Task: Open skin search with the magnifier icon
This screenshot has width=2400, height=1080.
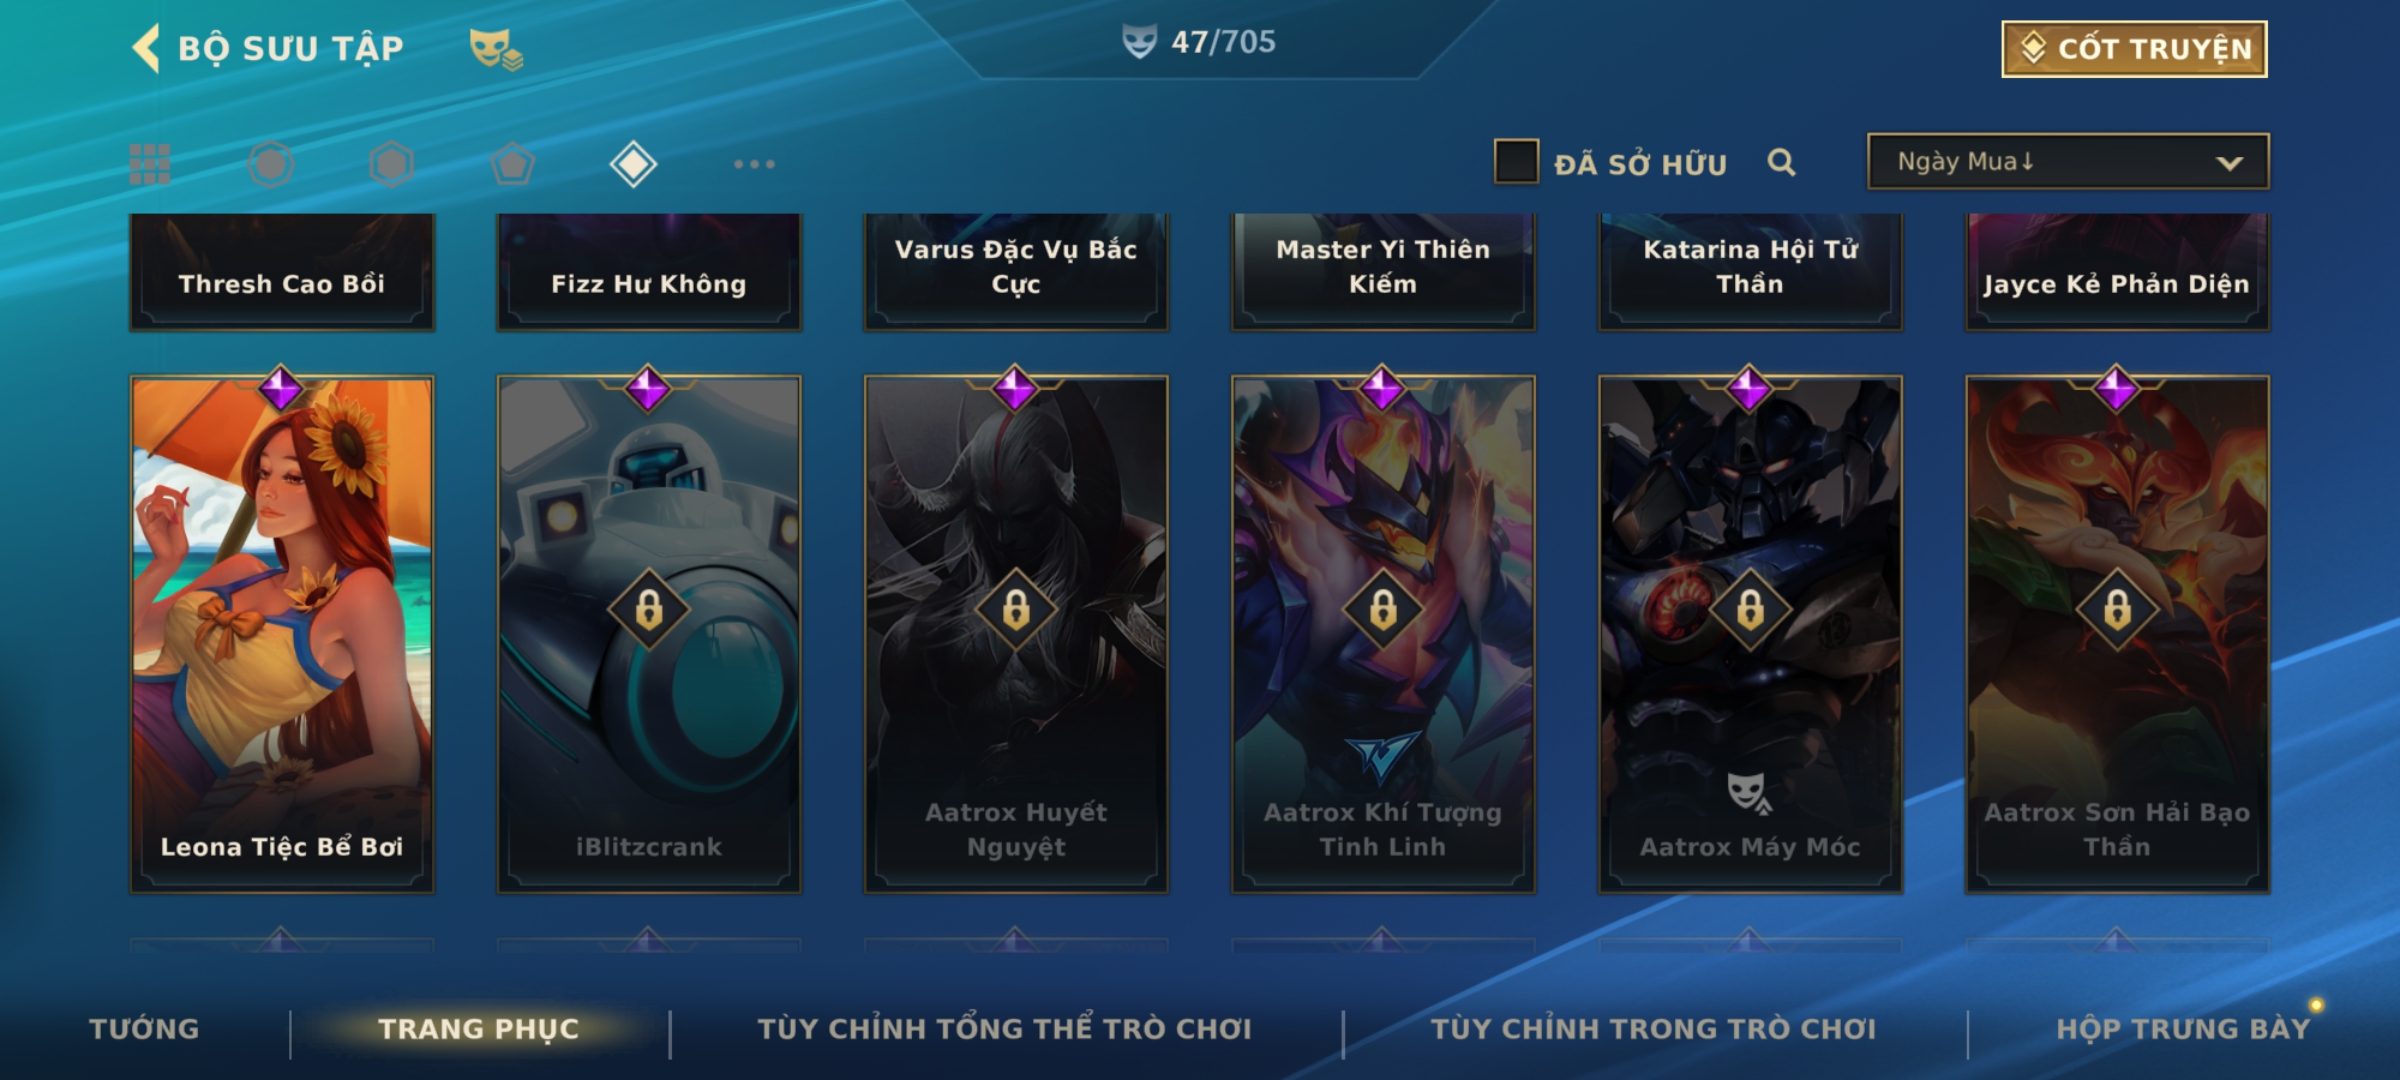Action: pyautogui.click(x=1781, y=162)
